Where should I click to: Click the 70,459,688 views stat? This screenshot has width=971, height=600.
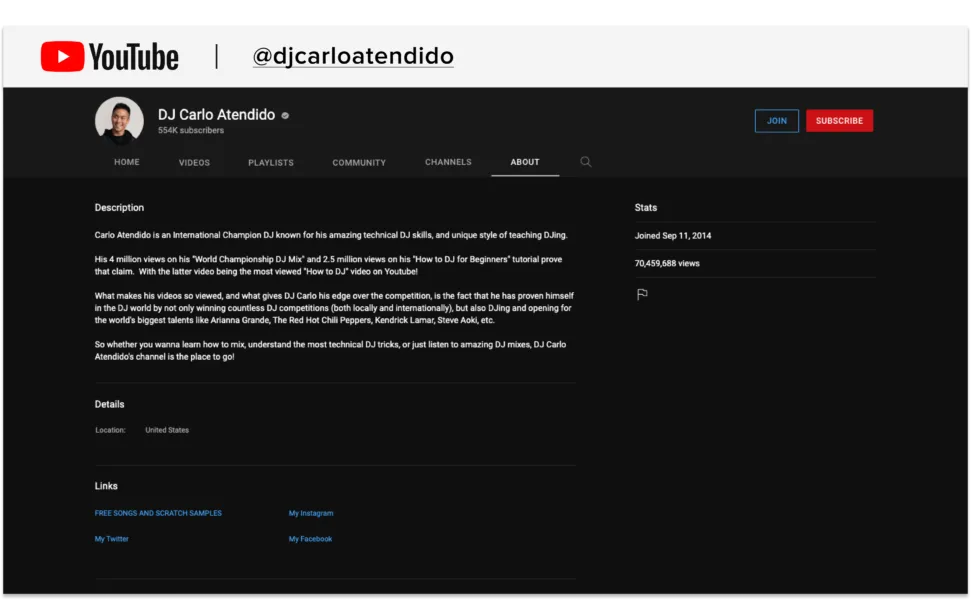(x=667, y=264)
